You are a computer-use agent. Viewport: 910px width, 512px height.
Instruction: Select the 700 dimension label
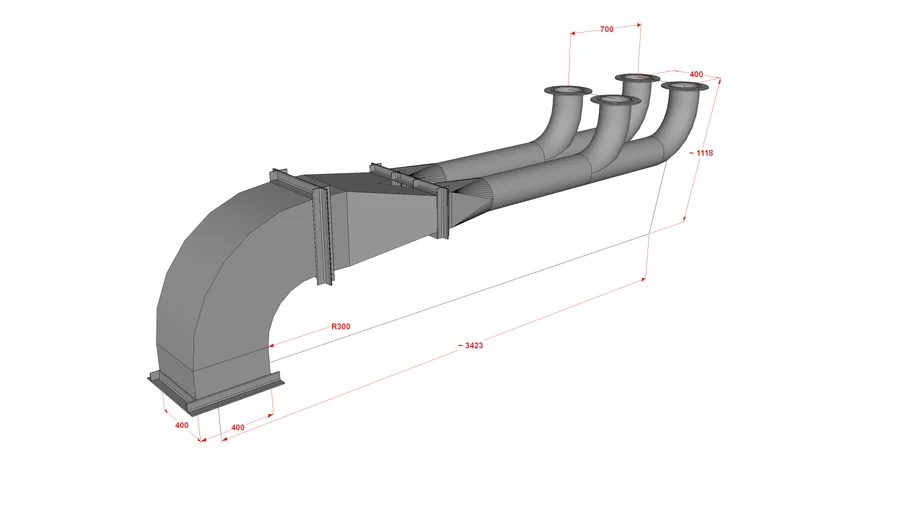tap(606, 29)
